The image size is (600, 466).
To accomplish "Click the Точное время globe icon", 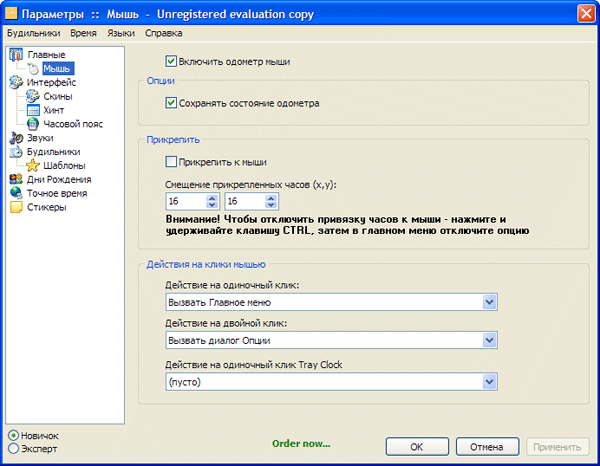I will click(16, 193).
